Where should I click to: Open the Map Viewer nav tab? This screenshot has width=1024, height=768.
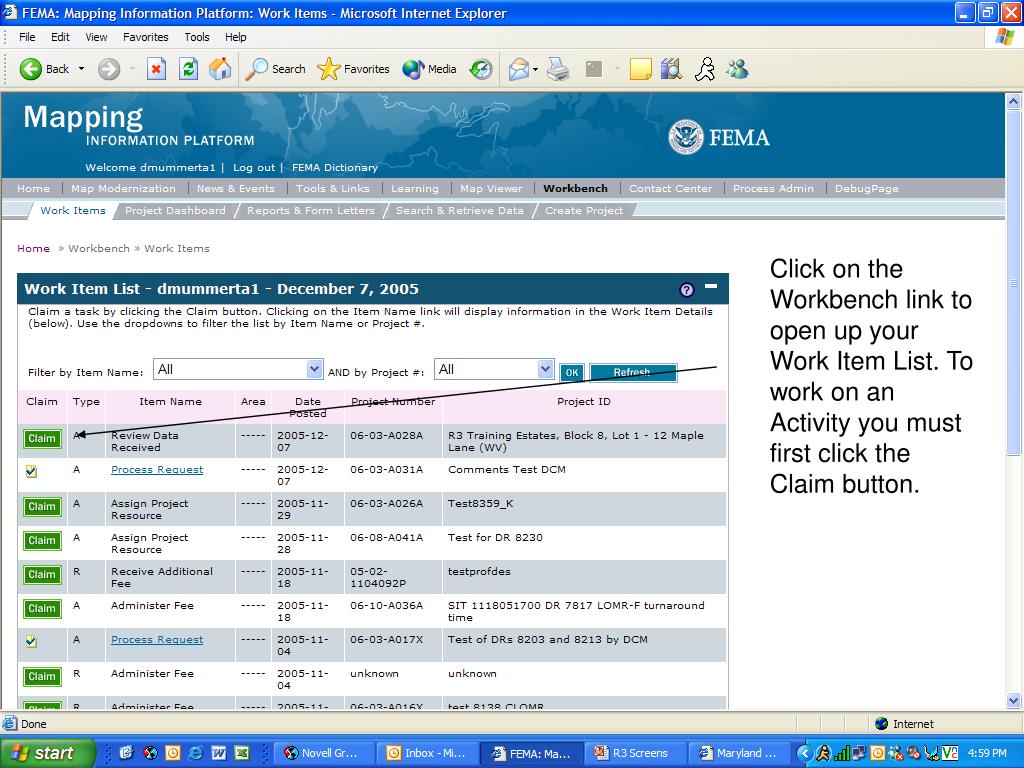pos(491,188)
